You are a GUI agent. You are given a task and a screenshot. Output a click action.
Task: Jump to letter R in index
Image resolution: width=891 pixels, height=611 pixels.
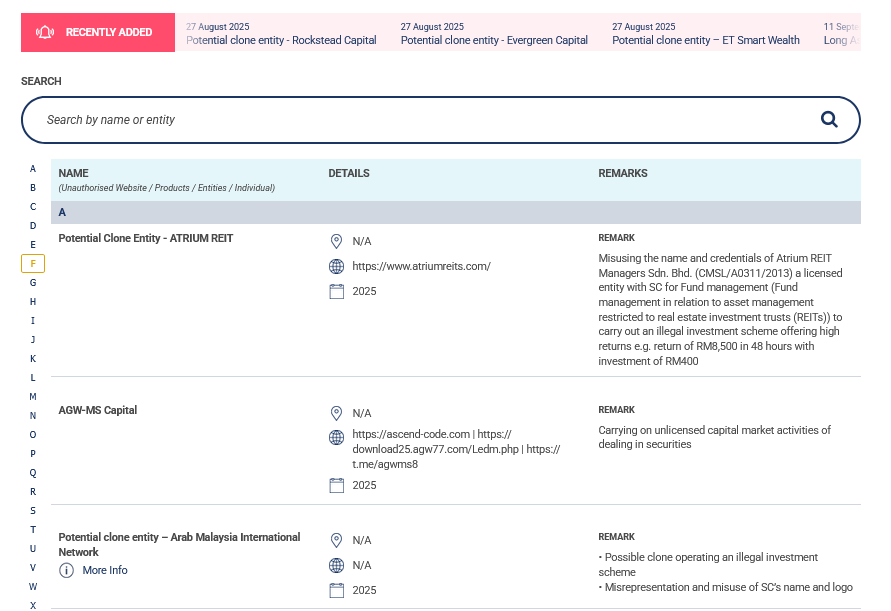[x=33, y=492]
